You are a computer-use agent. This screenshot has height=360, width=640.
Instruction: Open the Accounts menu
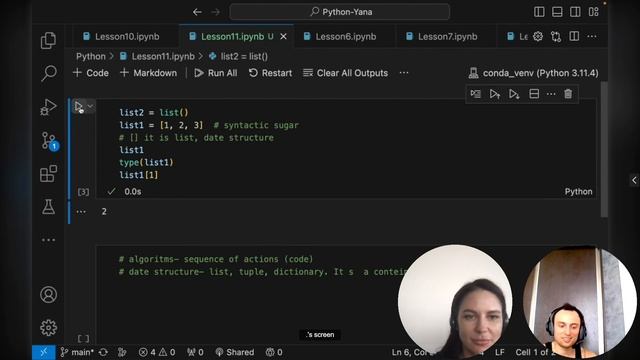click(x=48, y=295)
